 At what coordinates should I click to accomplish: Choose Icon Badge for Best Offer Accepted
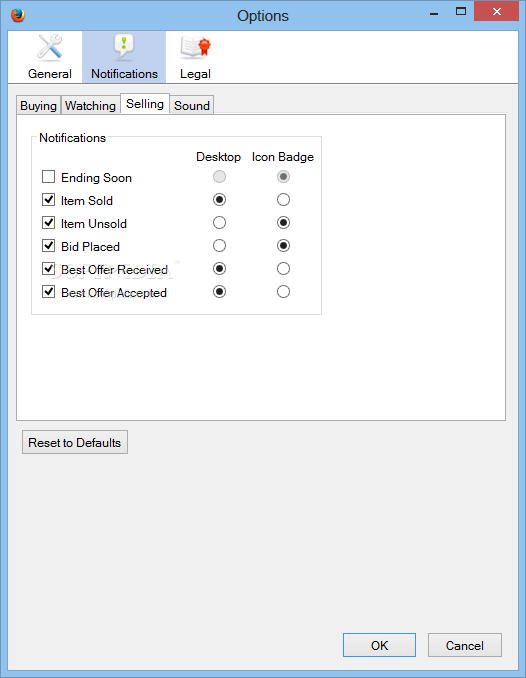pyautogui.click(x=283, y=292)
